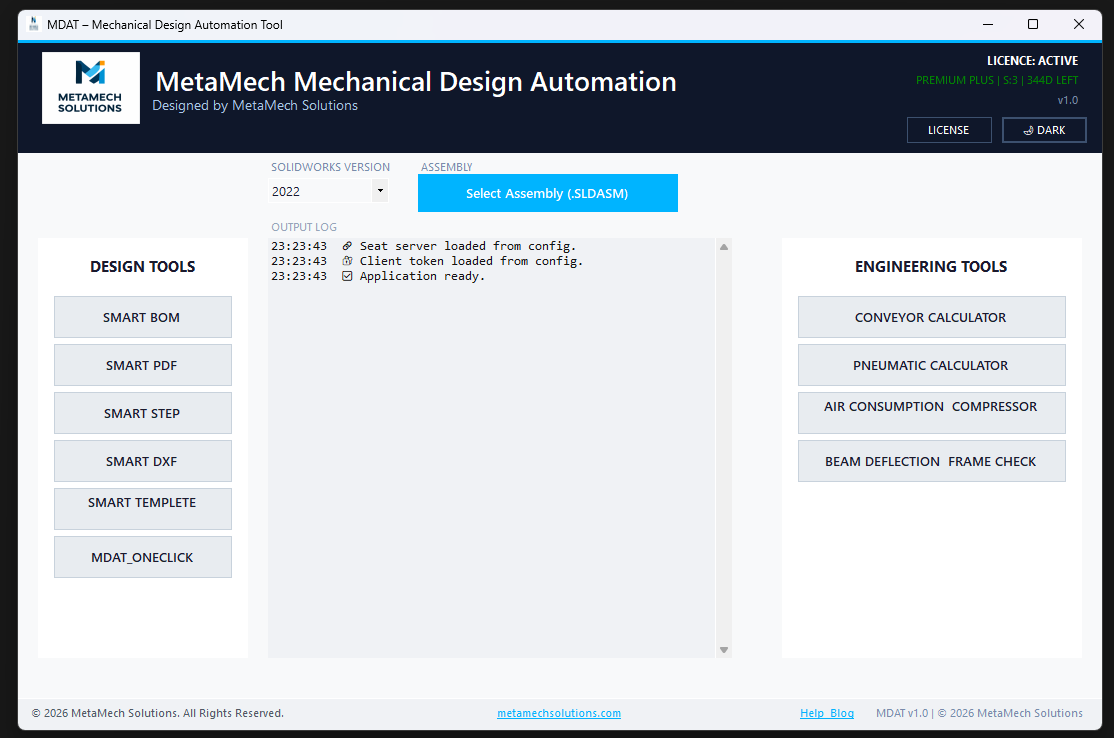Open the Help Blog link

pos(827,713)
